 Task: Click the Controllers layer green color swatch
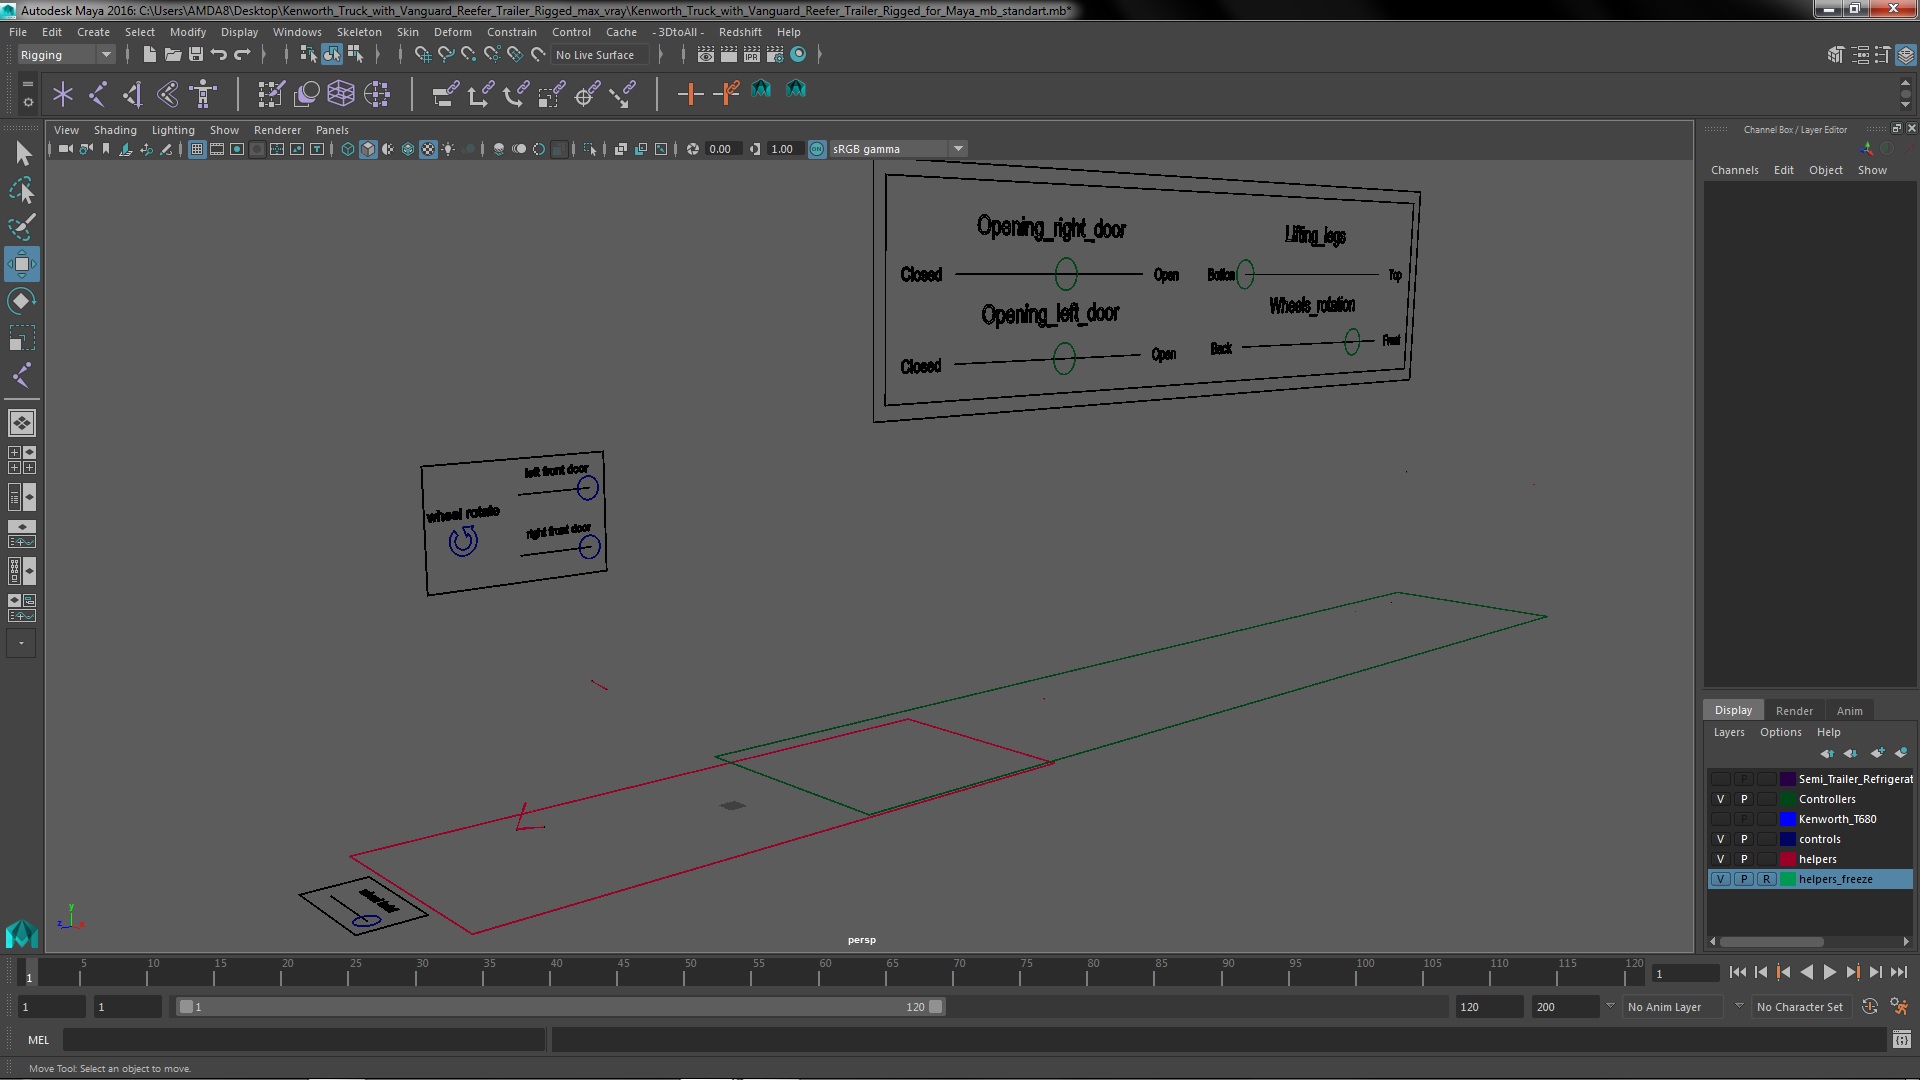point(1787,799)
